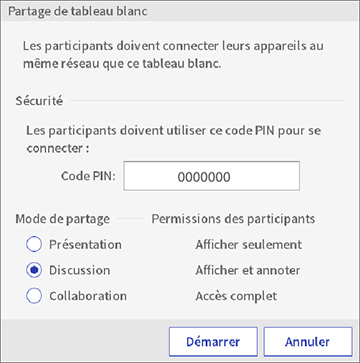Click the PIN usage instruction text
The width and height of the screenshot is (360, 363).
pyautogui.click(x=173, y=139)
